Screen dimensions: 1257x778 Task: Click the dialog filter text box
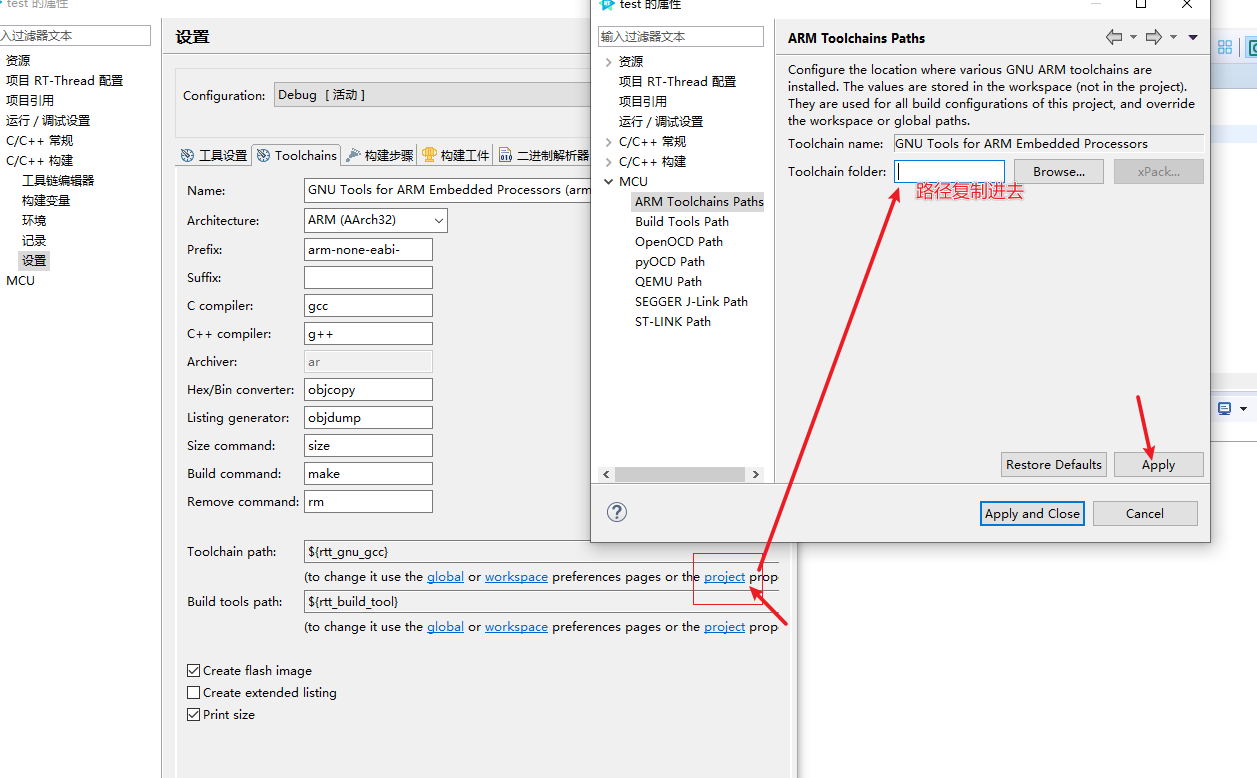point(681,36)
